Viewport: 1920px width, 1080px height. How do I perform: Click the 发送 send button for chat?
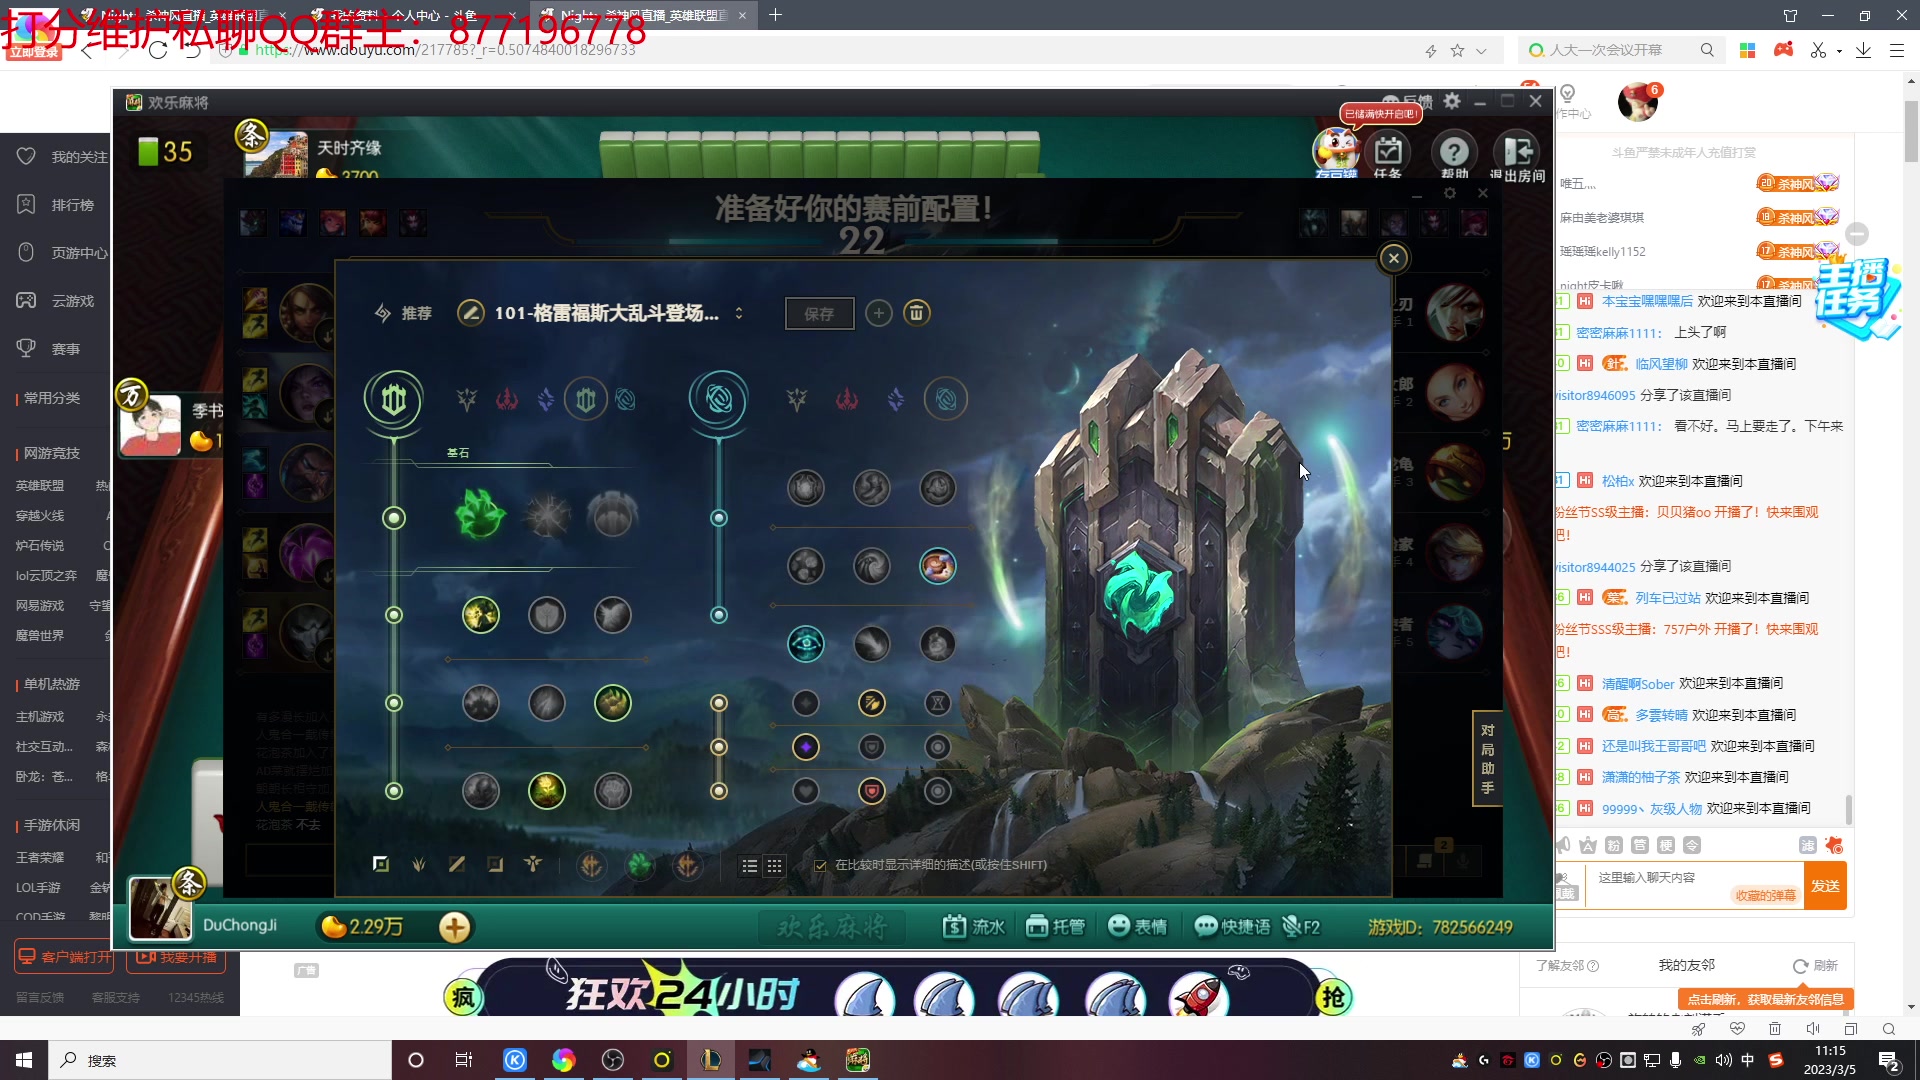[x=1825, y=886]
